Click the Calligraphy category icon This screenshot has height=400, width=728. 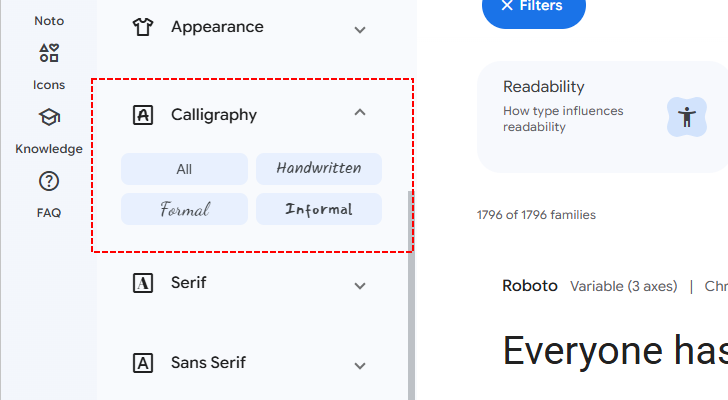tap(143, 115)
